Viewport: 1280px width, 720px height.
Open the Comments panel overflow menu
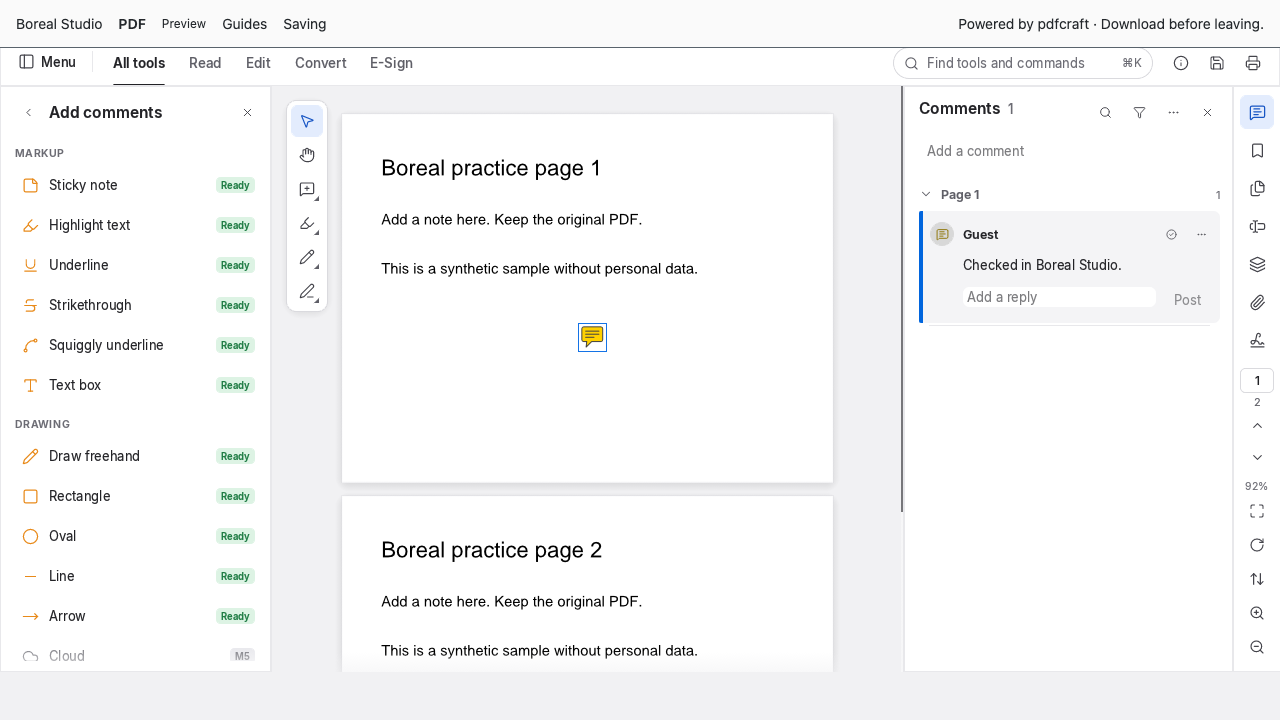click(1173, 113)
